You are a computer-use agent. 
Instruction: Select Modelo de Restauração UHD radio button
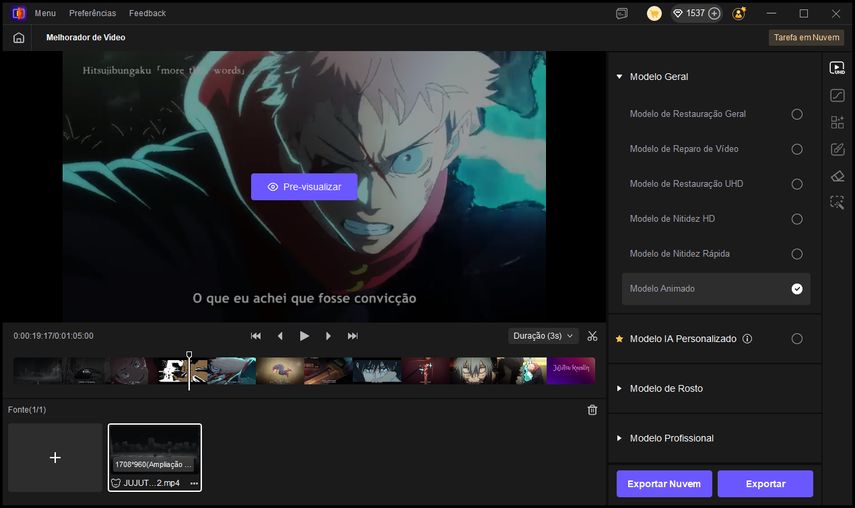(x=797, y=184)
